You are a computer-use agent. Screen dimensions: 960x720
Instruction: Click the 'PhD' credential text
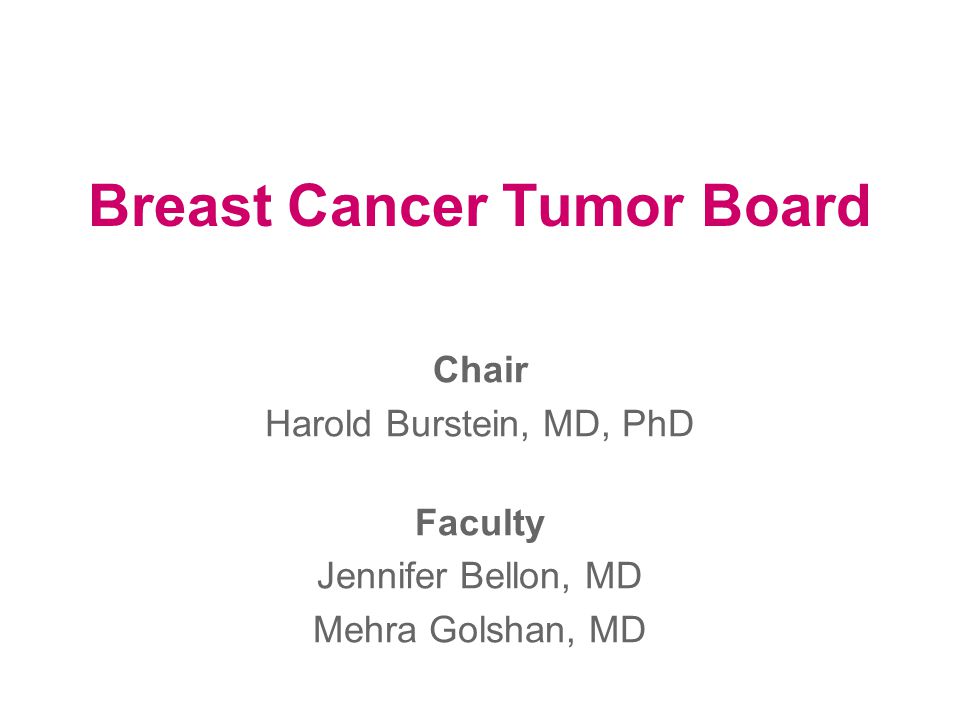658,424
